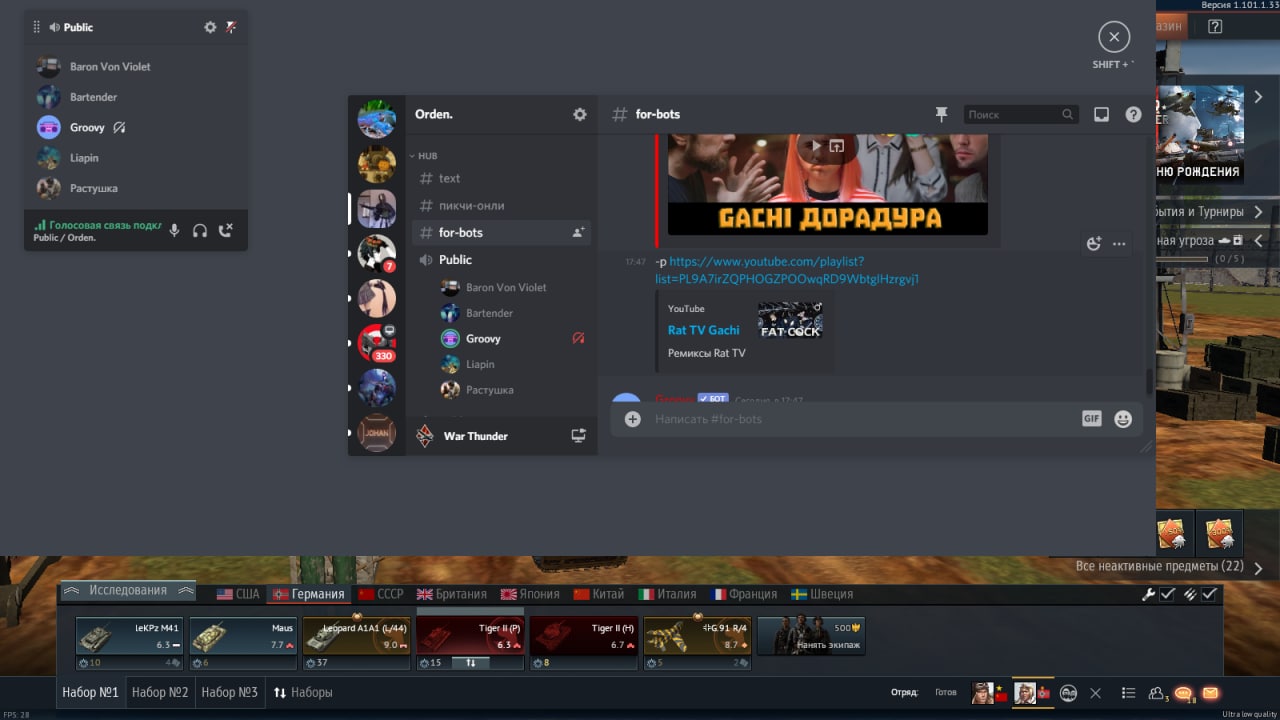Add a reaction to the playlist message
The width and height of the screenshot is (1280, 720).
point(1094,243)
